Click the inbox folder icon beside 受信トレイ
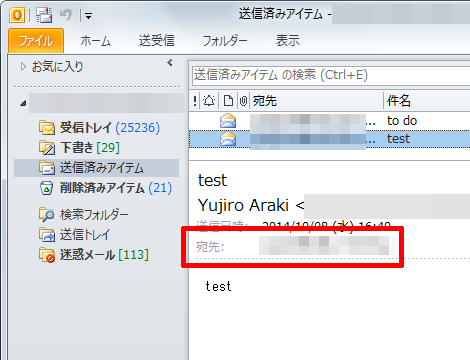Image resolution: width=470 pixels, height=360 pixels. 47,128
